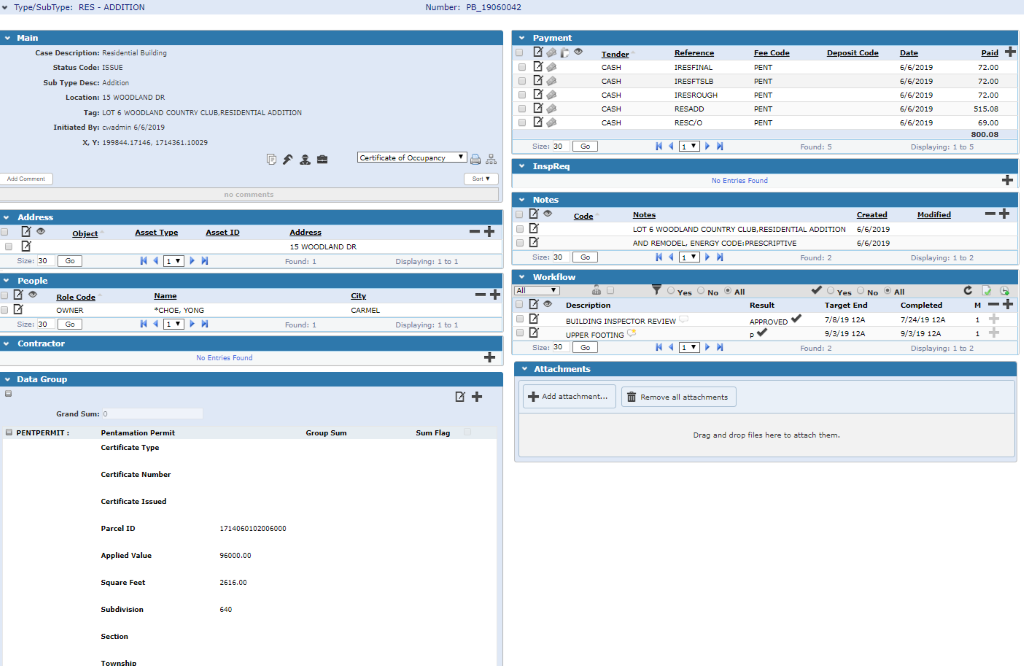
Task: Add a contractor with the plus icon
Action: [489, 357]
